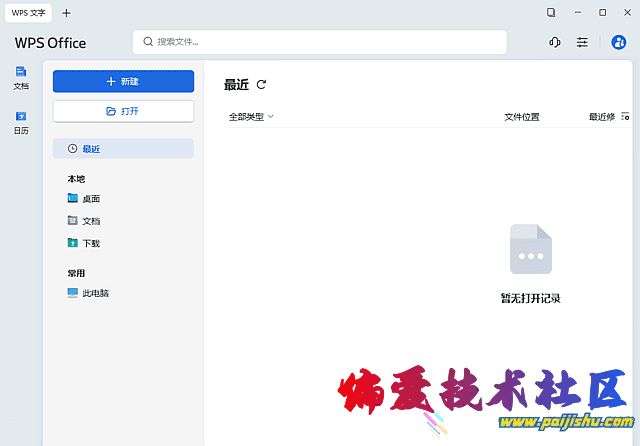The width and height of the screenshot is (640, 446).
Task: Add a new tab with plus icon
Action: pyautogui.click(x=66, y=13)
